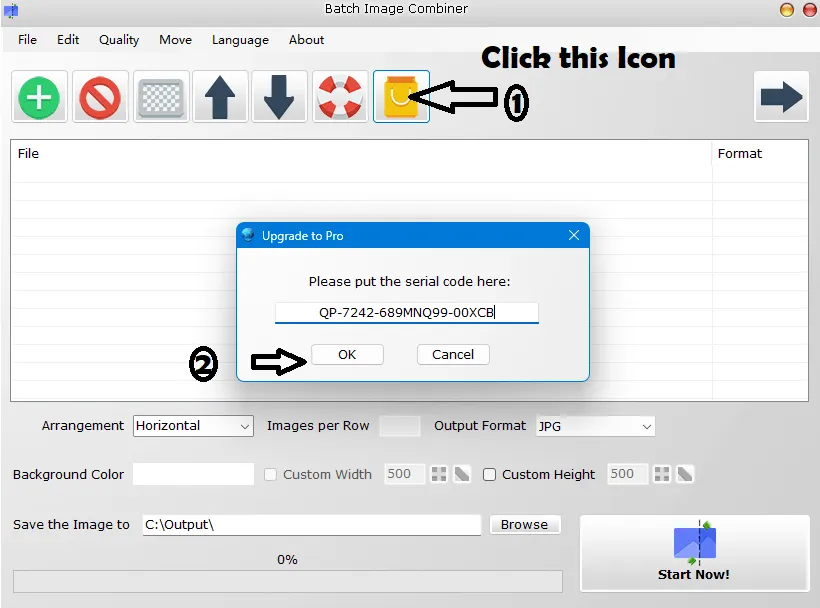The image size is (820, 608).
Task: Open Help via the lifebuoy icon
Action: click(340, 97)
